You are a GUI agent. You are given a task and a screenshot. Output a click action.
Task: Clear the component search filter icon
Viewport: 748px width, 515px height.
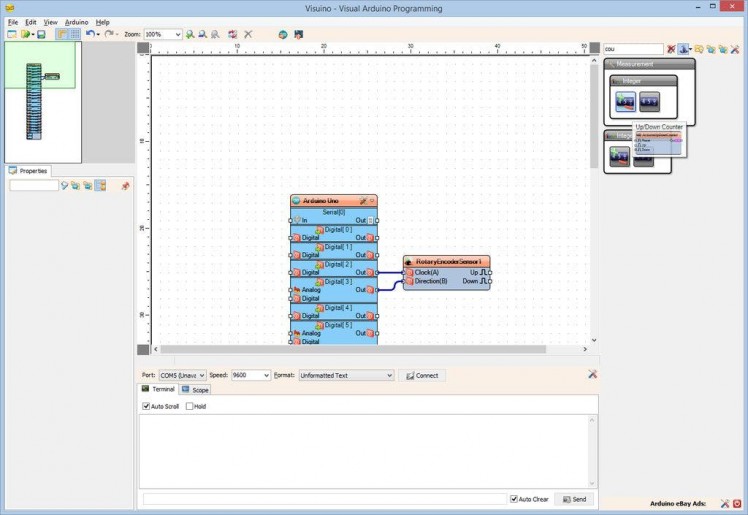tap(671, 49)
